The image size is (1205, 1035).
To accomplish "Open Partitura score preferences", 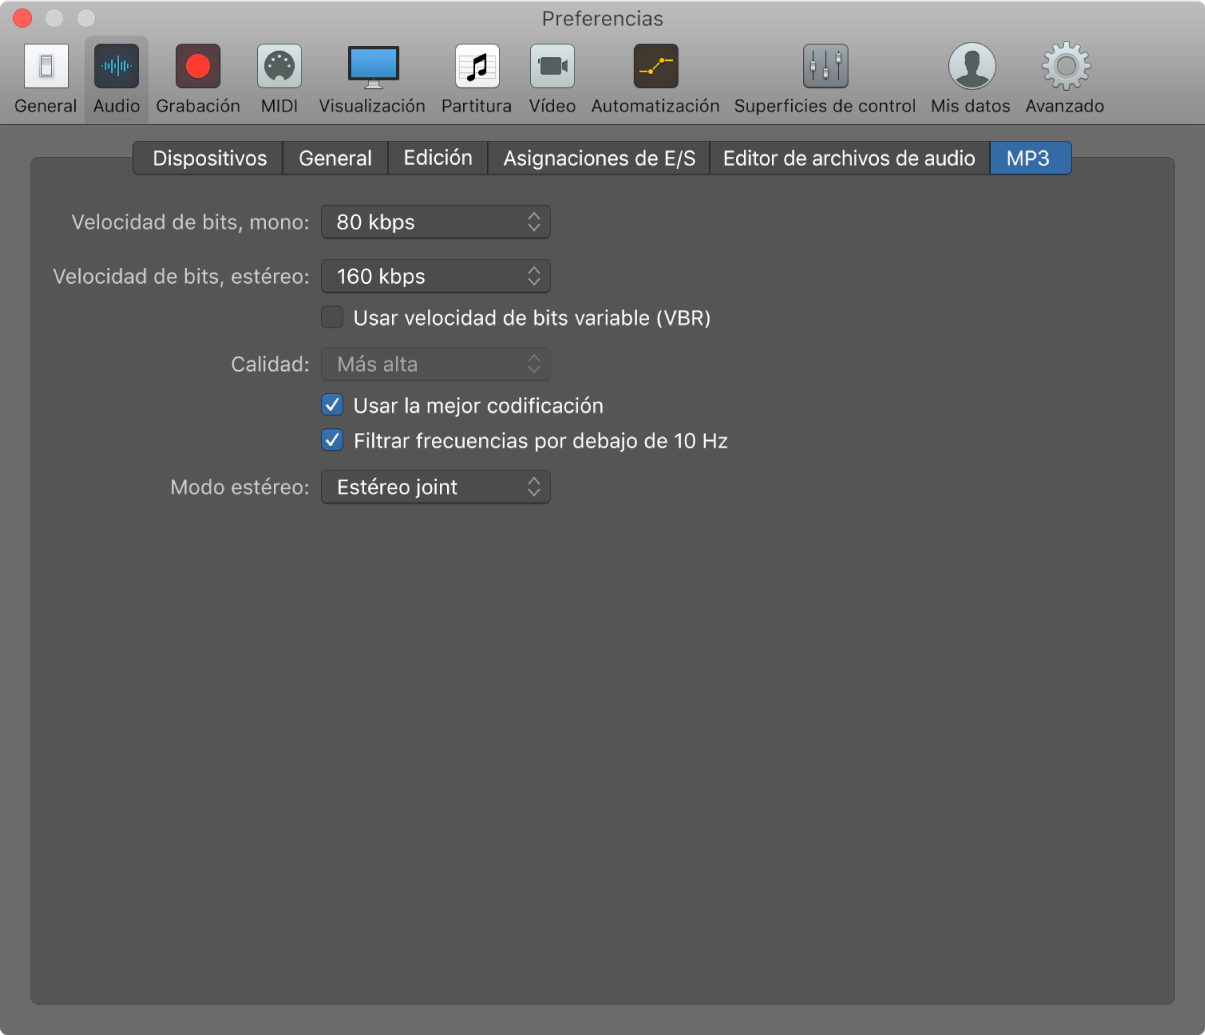I will (x=476, y=68).
